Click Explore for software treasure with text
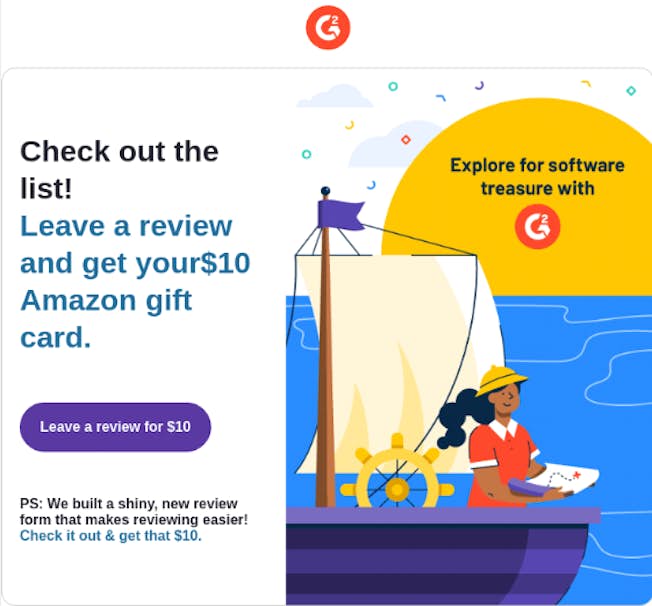The width and height of the screenshot is (652, 606). coord(537,177)
